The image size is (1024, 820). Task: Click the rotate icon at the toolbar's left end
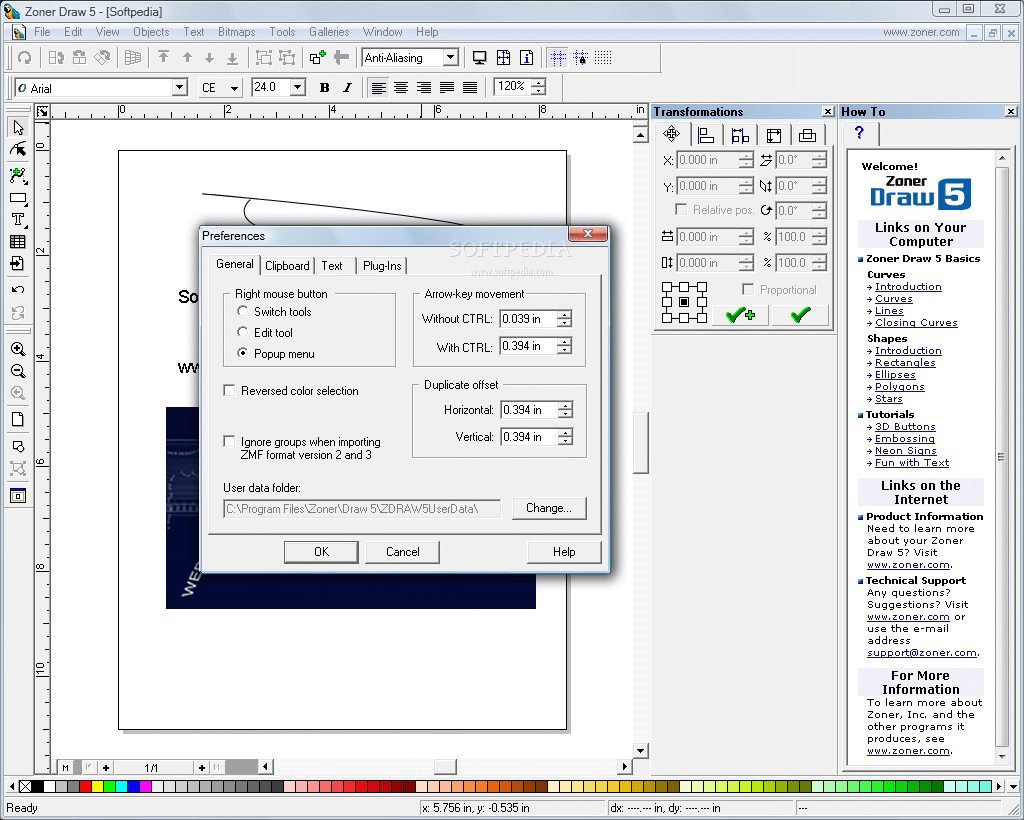click(x=25, y=58)
